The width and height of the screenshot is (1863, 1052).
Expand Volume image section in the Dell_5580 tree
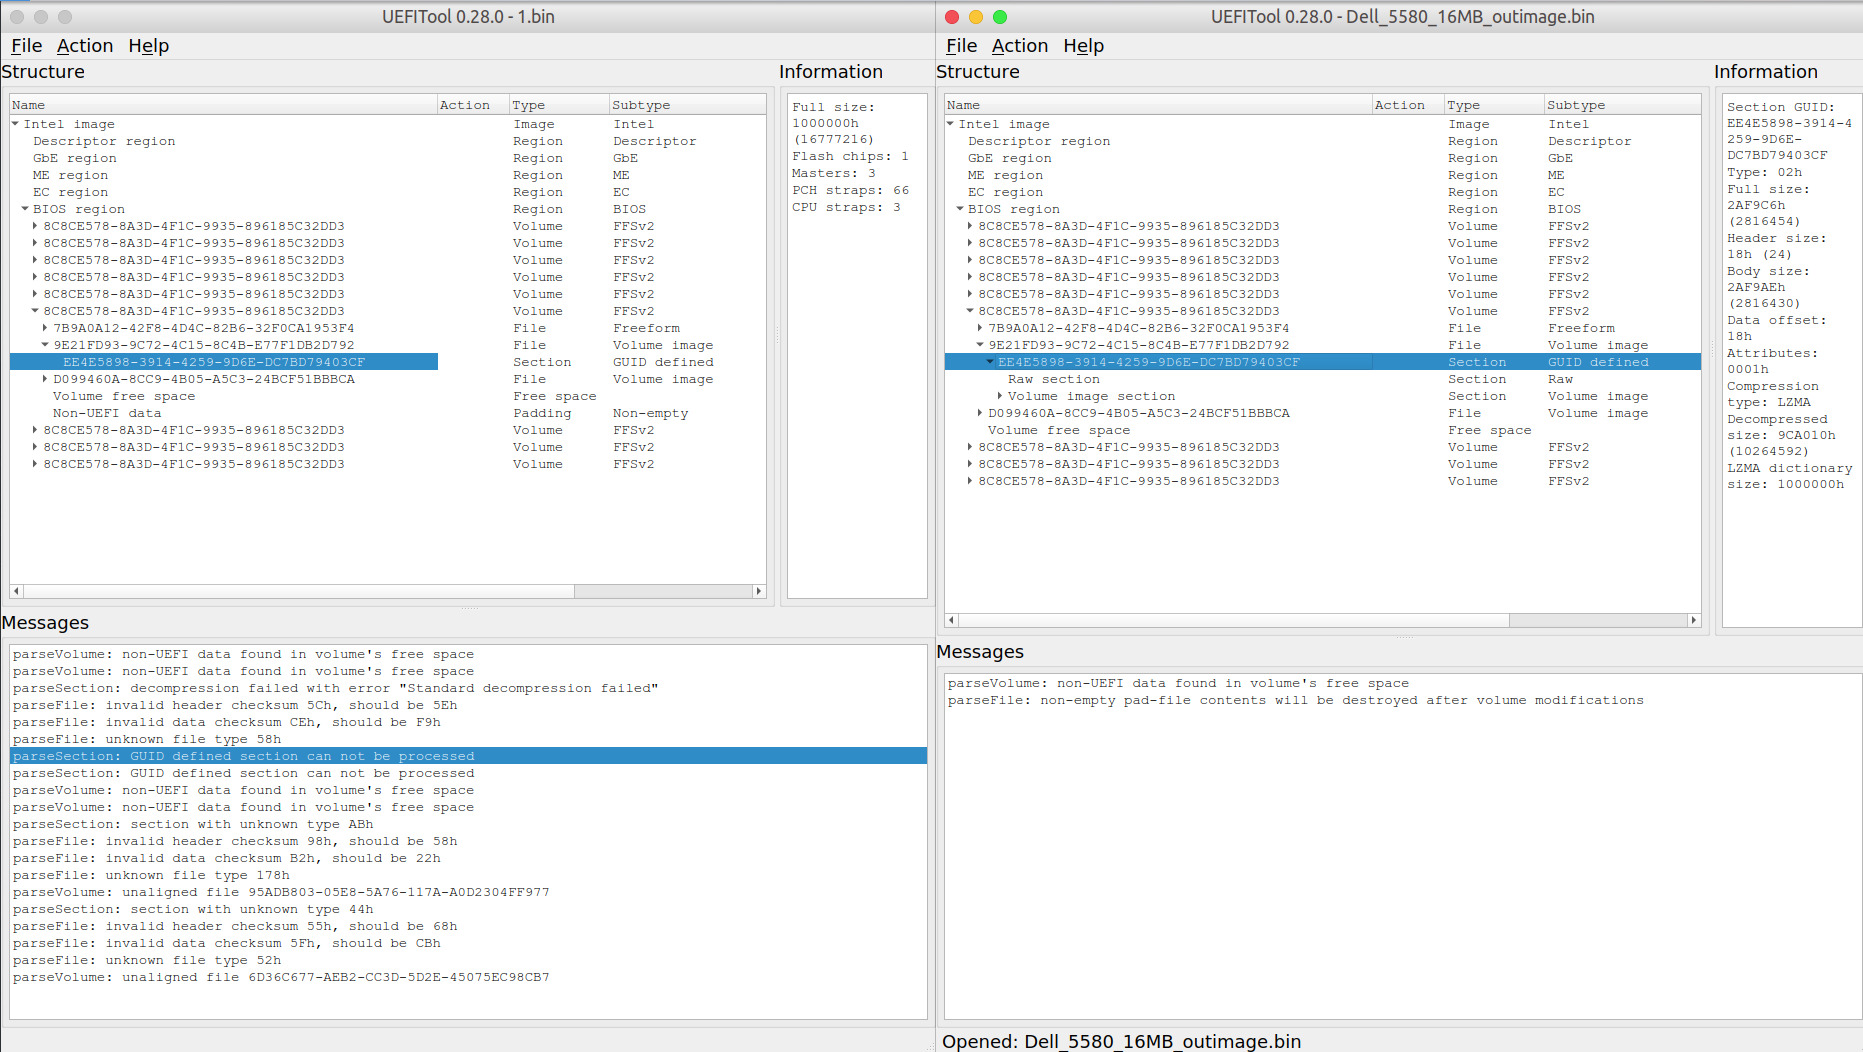(x=1000, y=396)
